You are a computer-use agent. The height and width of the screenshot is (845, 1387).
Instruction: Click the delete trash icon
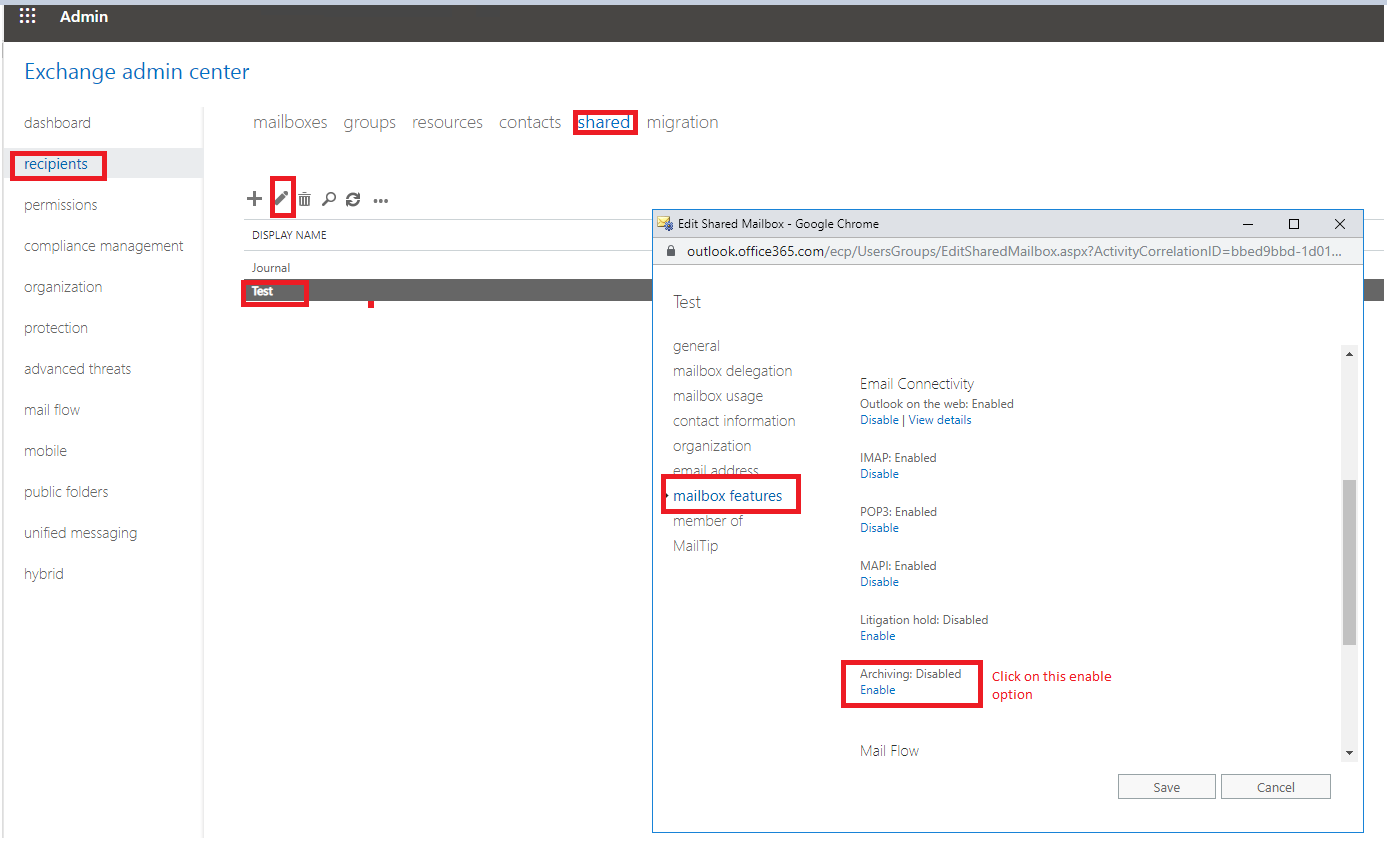[305, 200]
